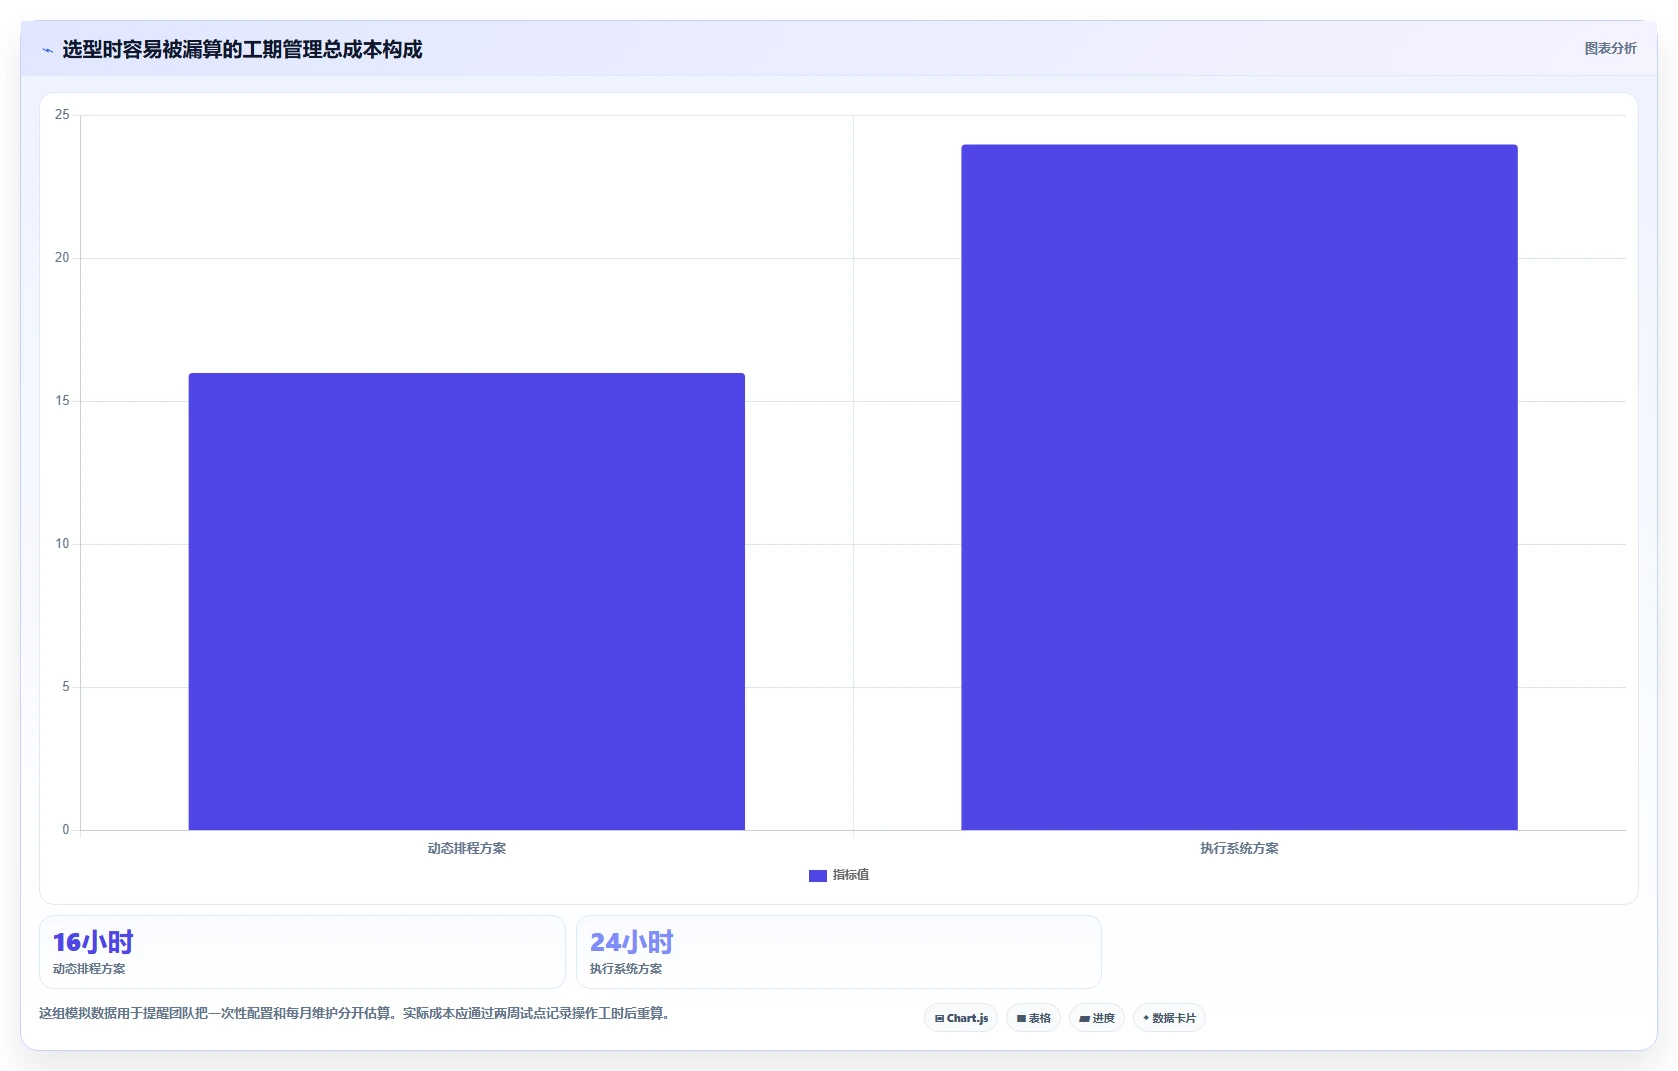Click the y-axis tick label 25
This screenshot has width=1678, height=1071.
pyautogui.click(x=62, y=115)
